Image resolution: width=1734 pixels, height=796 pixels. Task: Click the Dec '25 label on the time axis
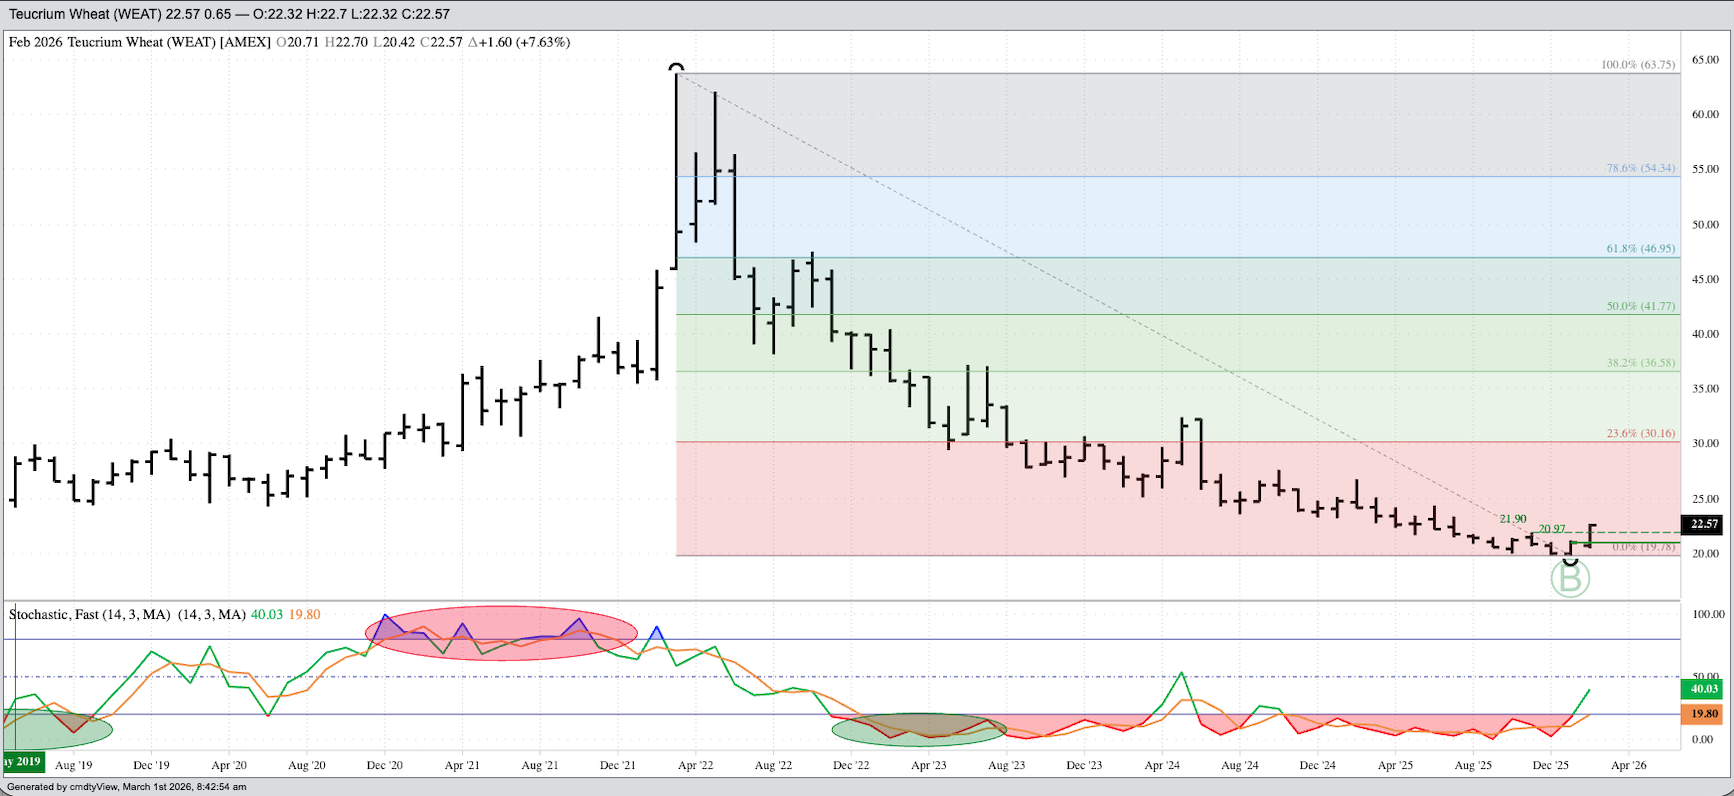click(x=1550, y=765)
